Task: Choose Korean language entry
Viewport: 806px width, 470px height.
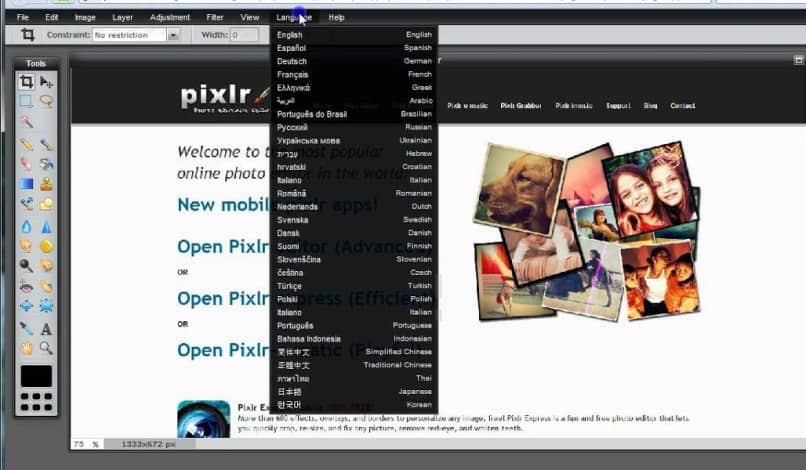Action: coord(354,405)
